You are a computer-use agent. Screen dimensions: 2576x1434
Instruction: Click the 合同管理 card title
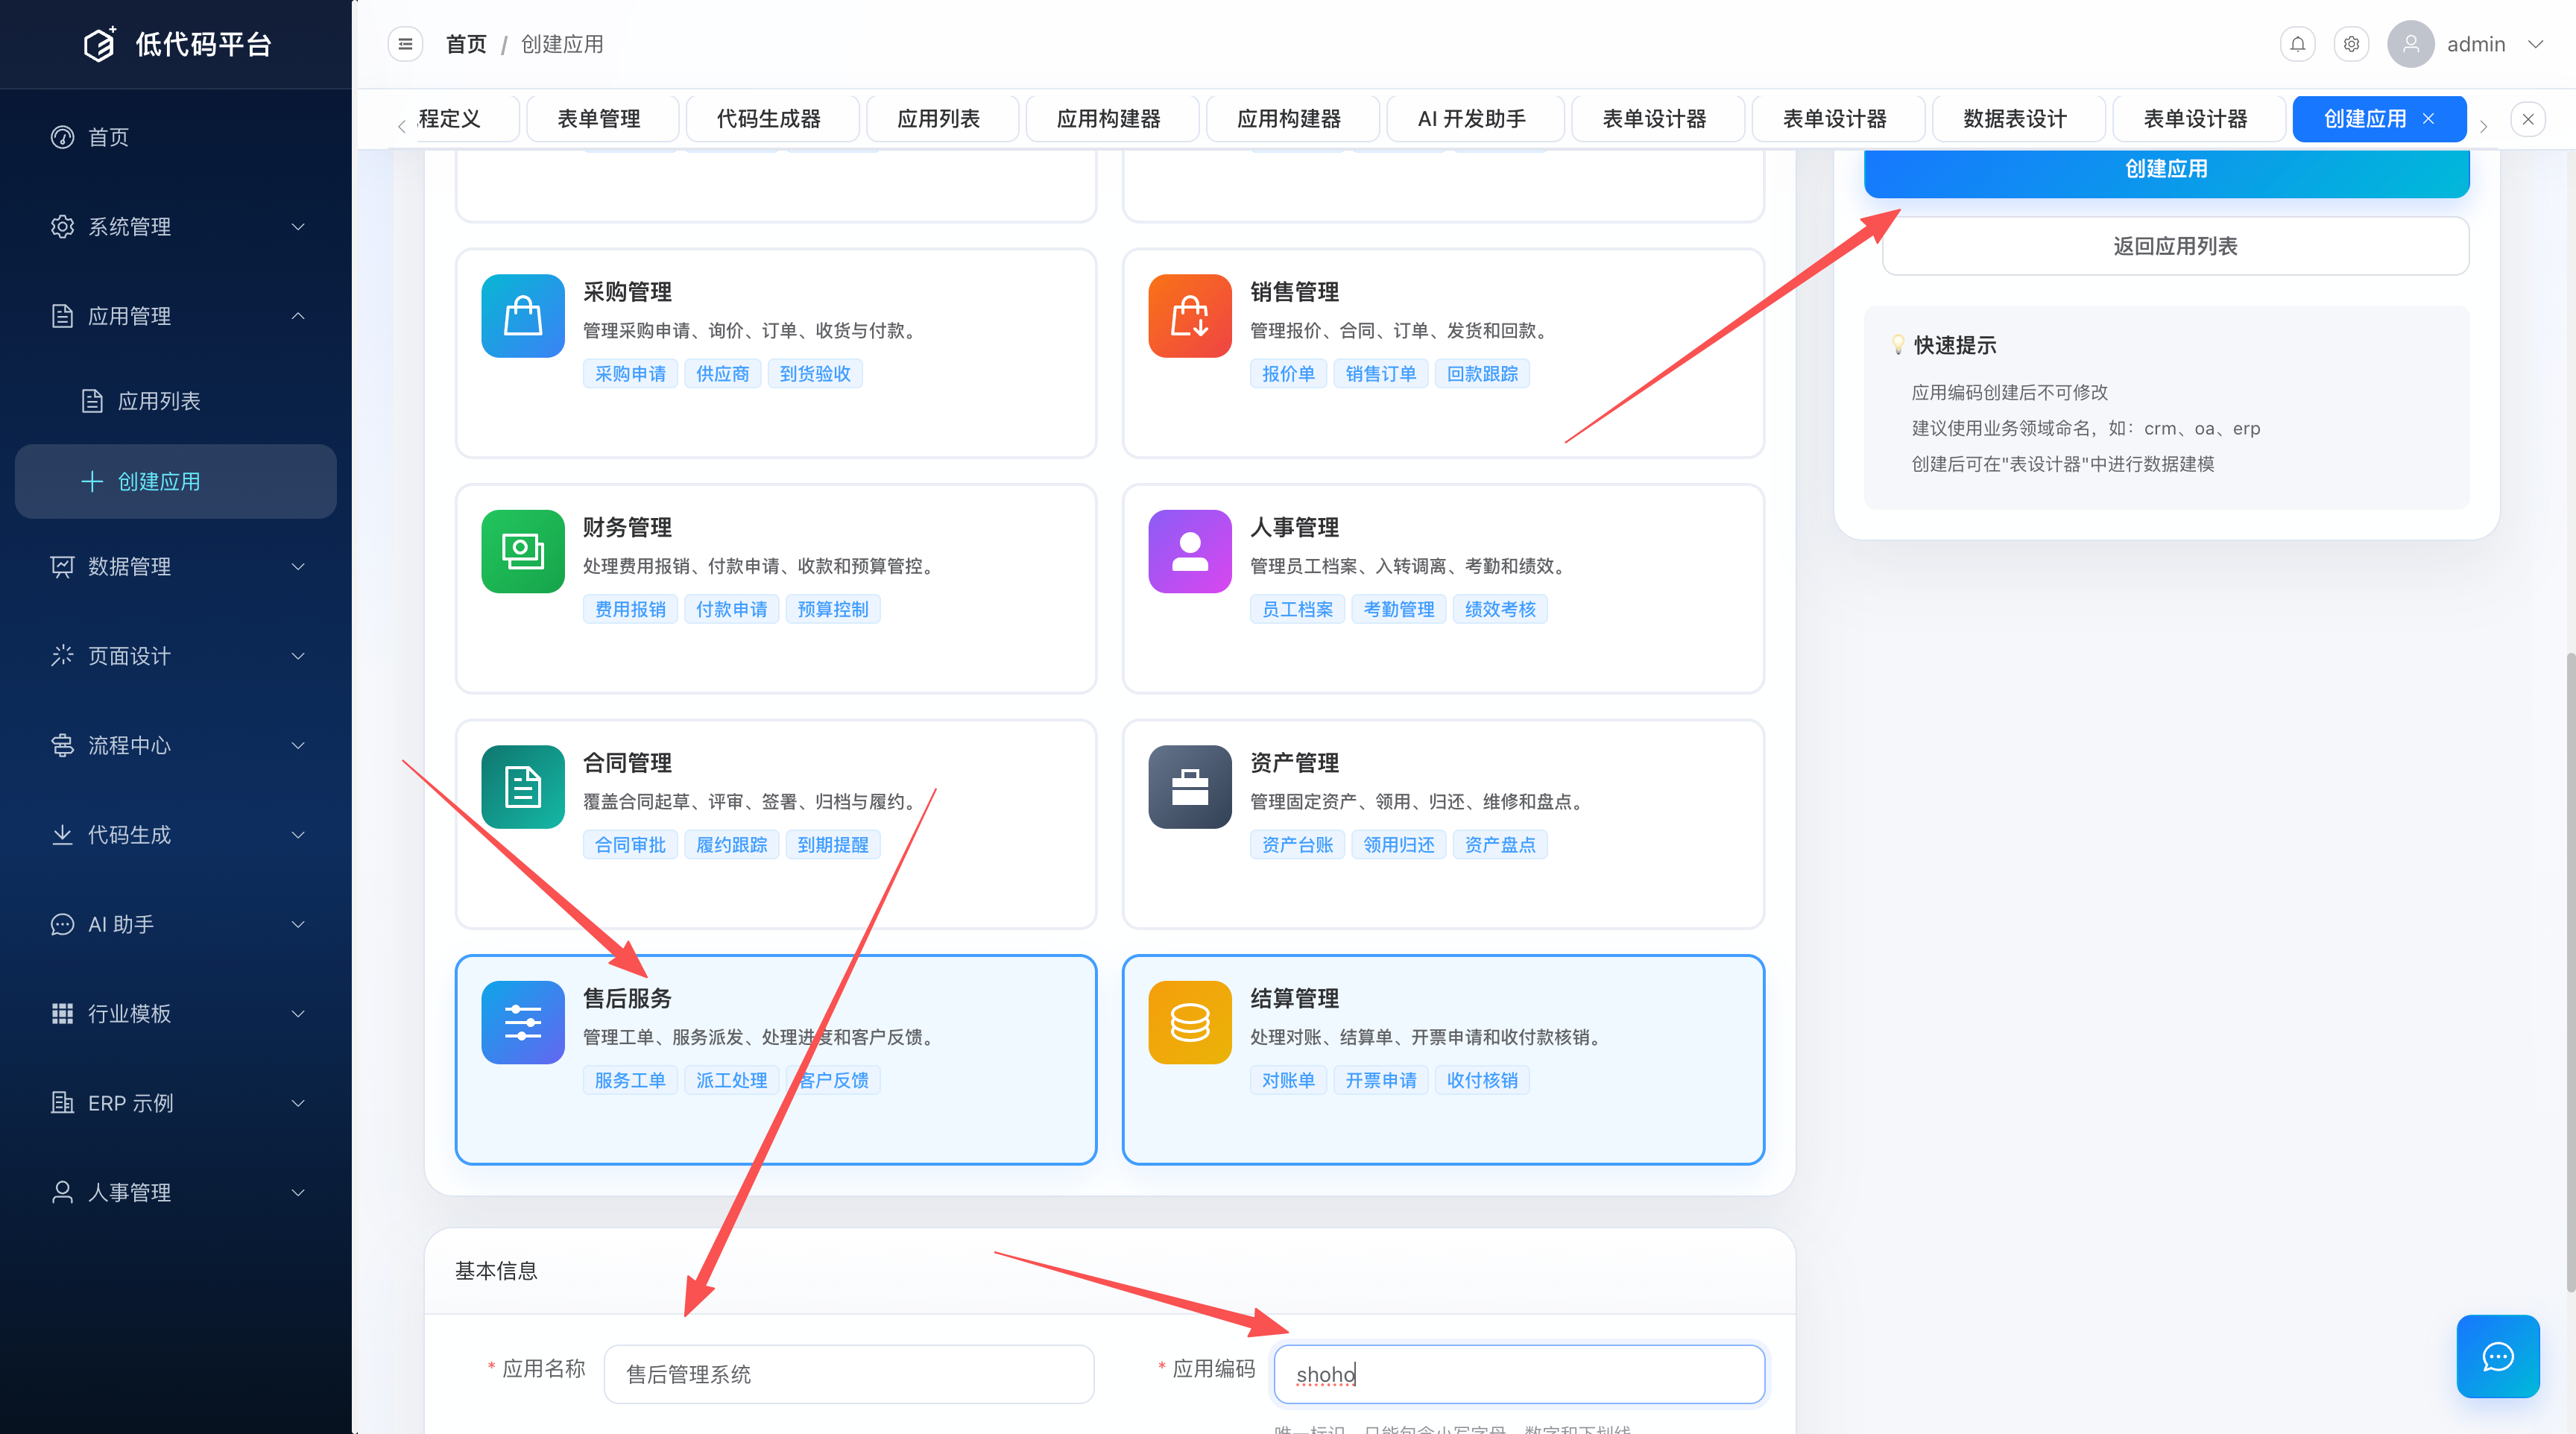pos(627,763)
